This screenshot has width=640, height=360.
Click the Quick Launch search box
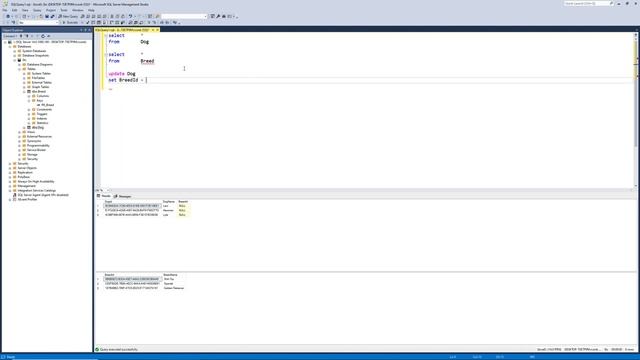coord(589,3)
